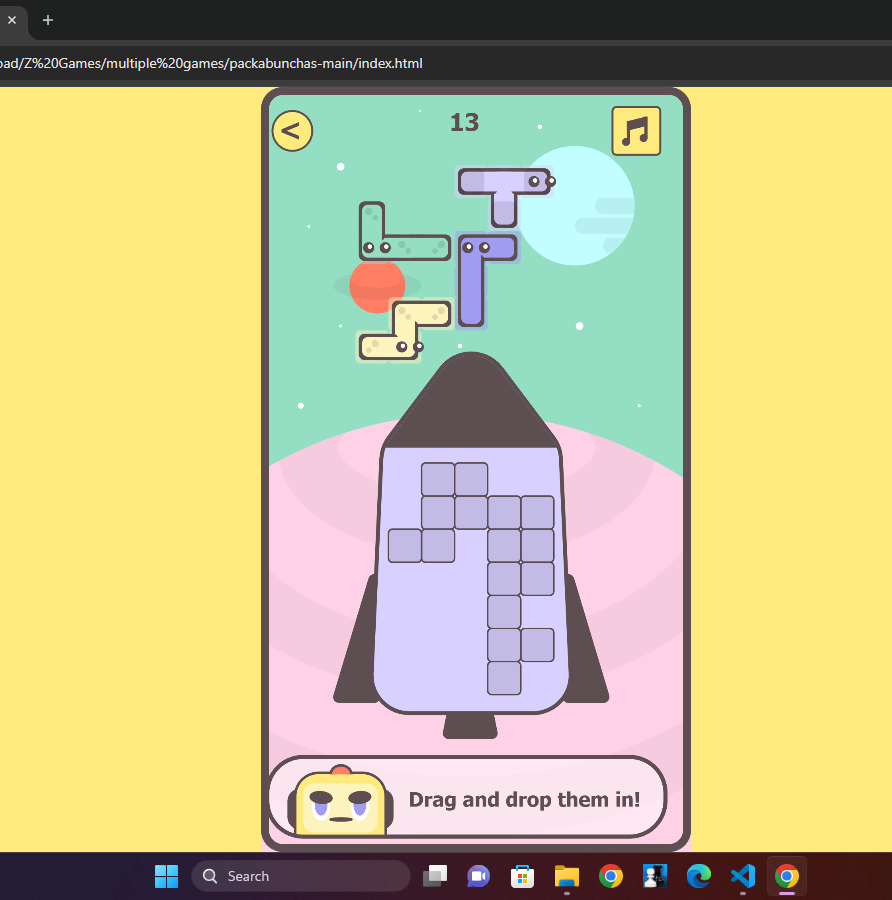892x900 pixels.
Task: Open a new browser tab
Action: tap(48, 20)
